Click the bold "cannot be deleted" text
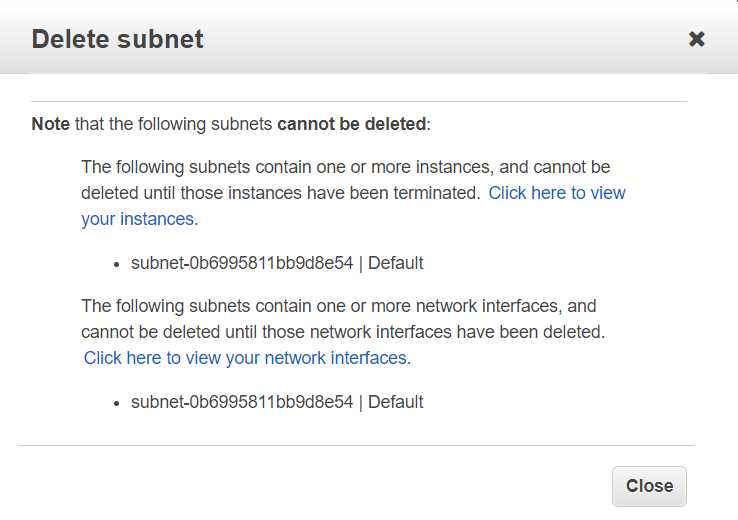This screenshot has width=738, height=520. coord(351,125)
